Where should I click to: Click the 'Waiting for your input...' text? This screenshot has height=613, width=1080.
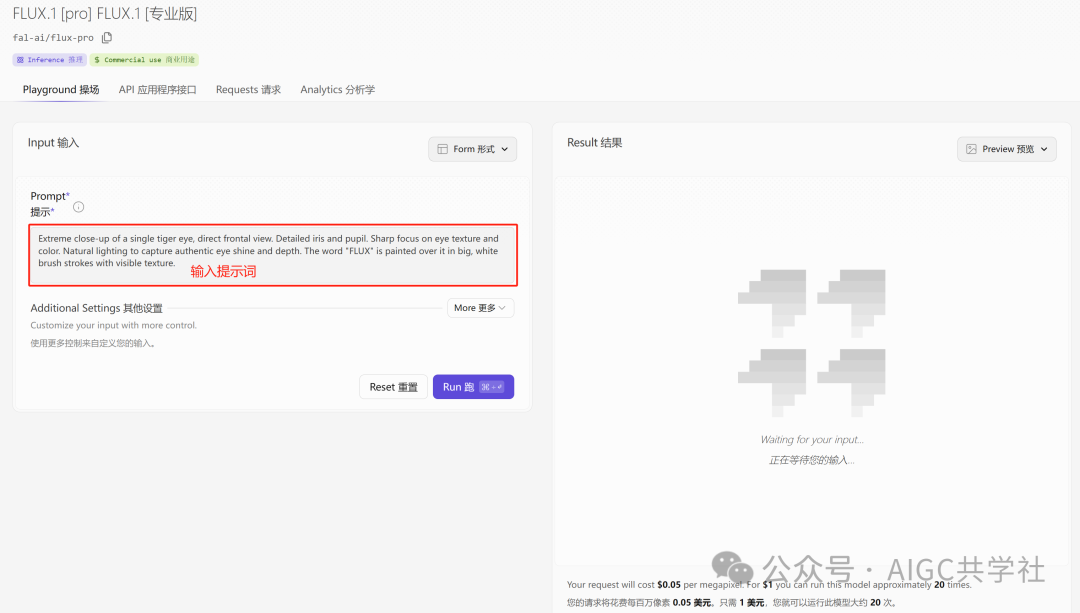tap(811, 439)
